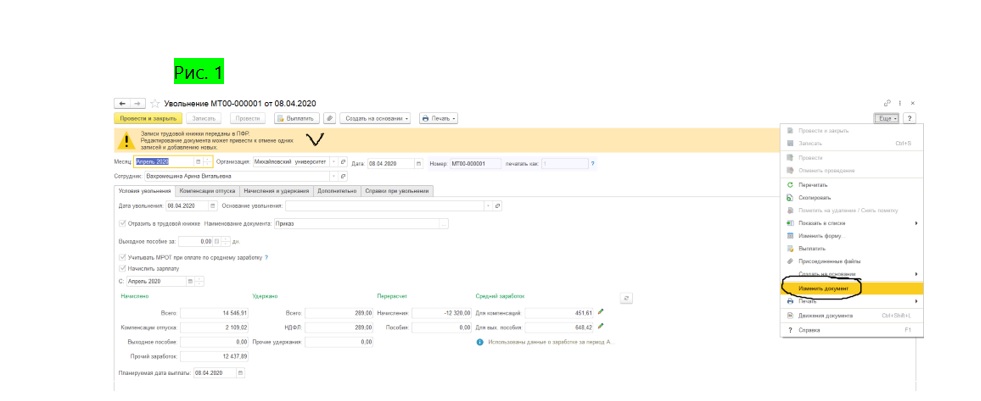Toggle Начислить зарплату checkbox

tap(122, 268)
